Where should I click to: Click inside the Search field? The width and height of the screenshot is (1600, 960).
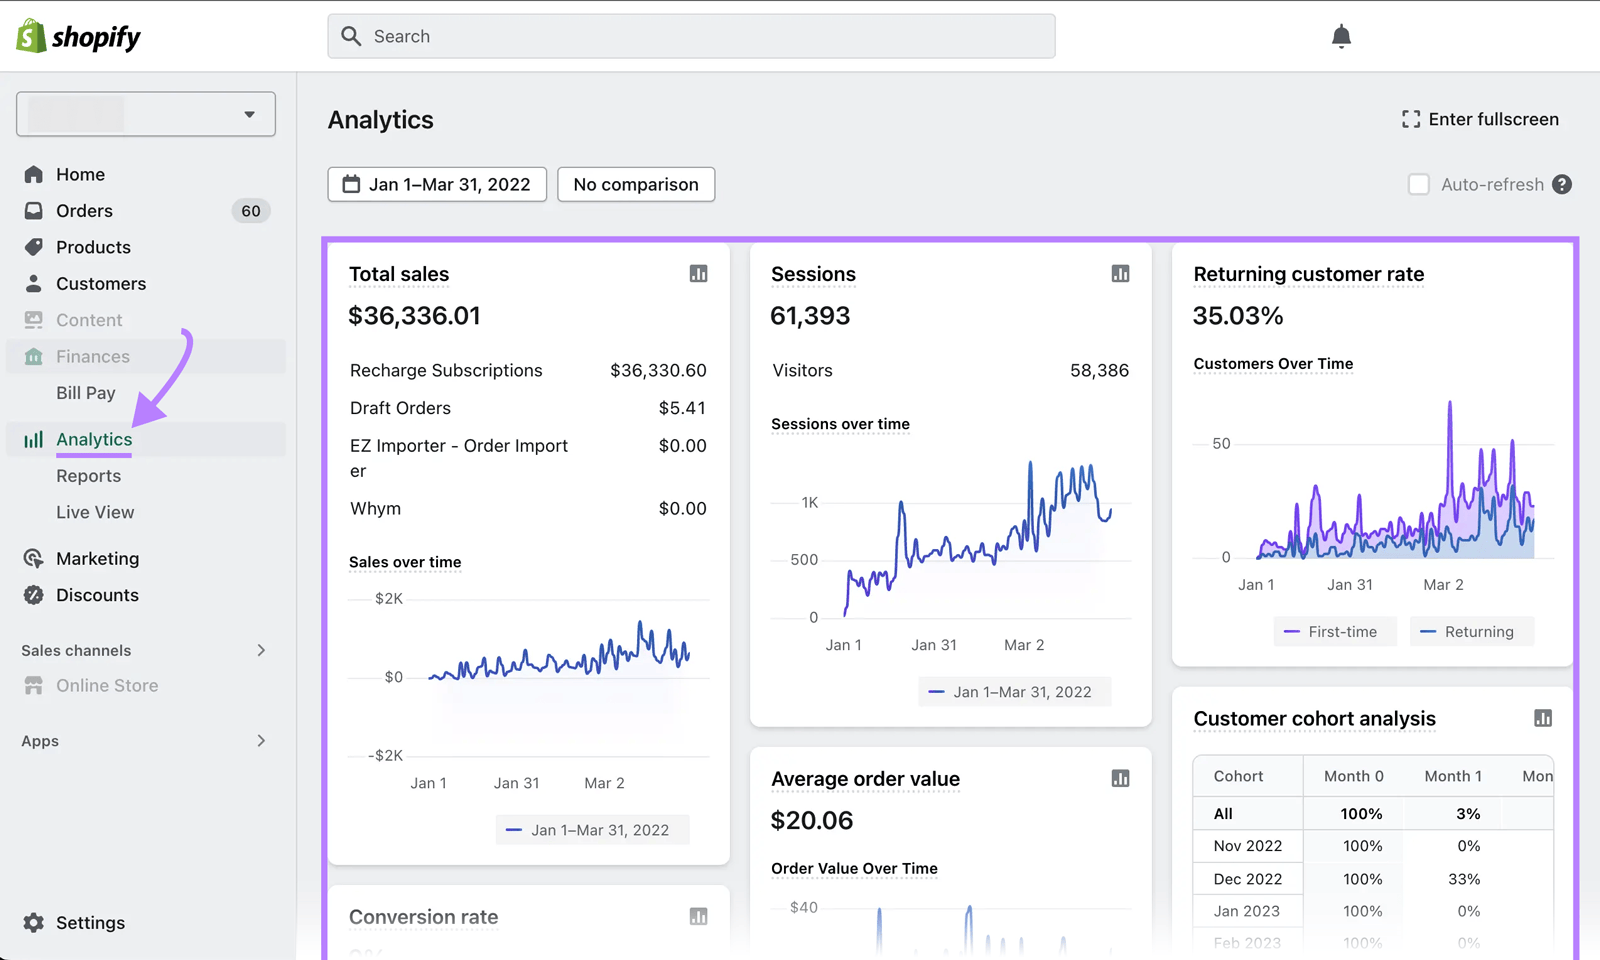(x=690, y=35)
